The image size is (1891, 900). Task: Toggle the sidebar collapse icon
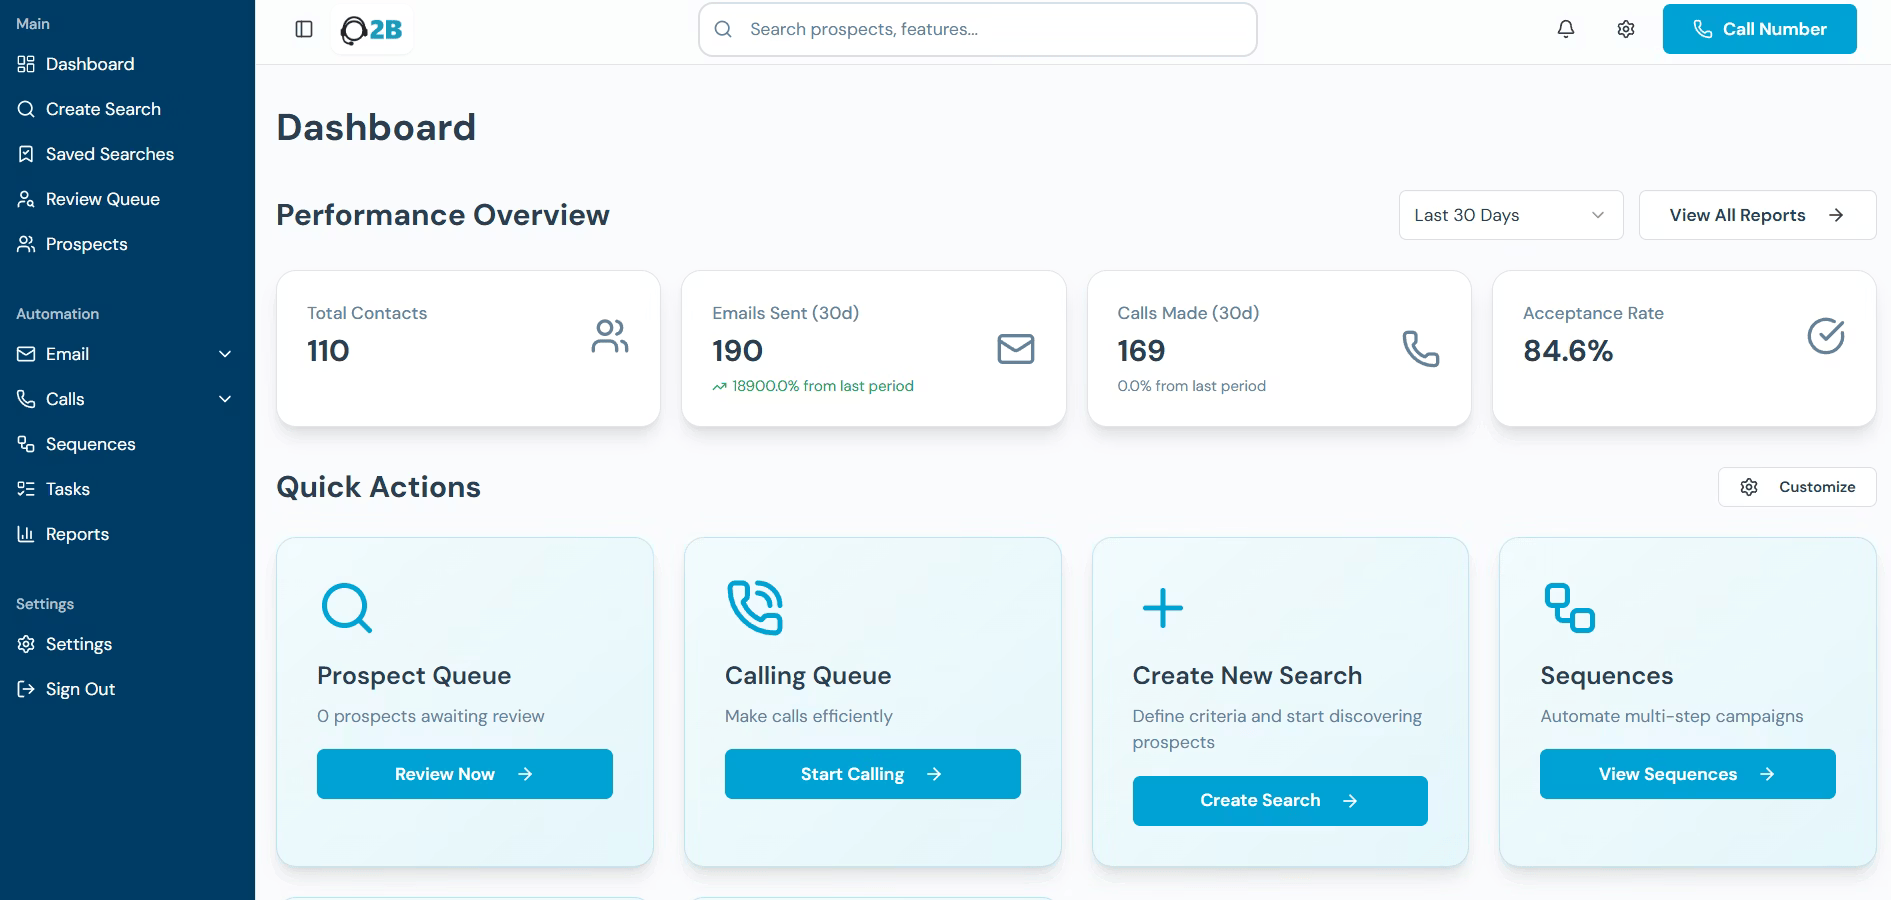click(304, 29)
